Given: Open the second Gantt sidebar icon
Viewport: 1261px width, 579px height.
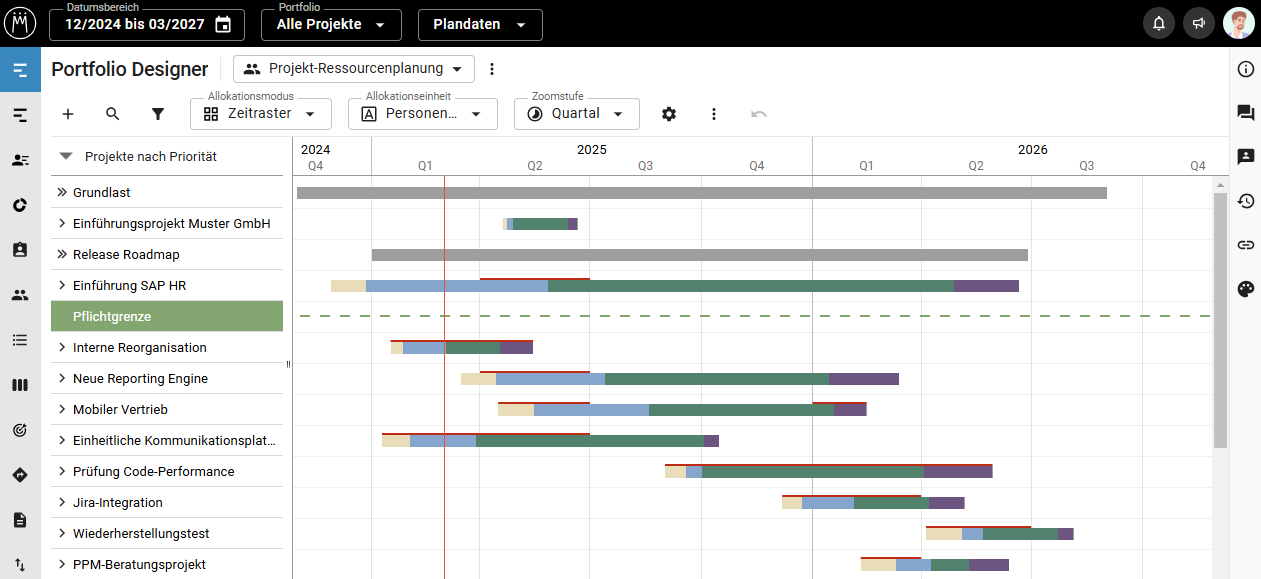Looking at the screenshot, I should pos(20,115).
